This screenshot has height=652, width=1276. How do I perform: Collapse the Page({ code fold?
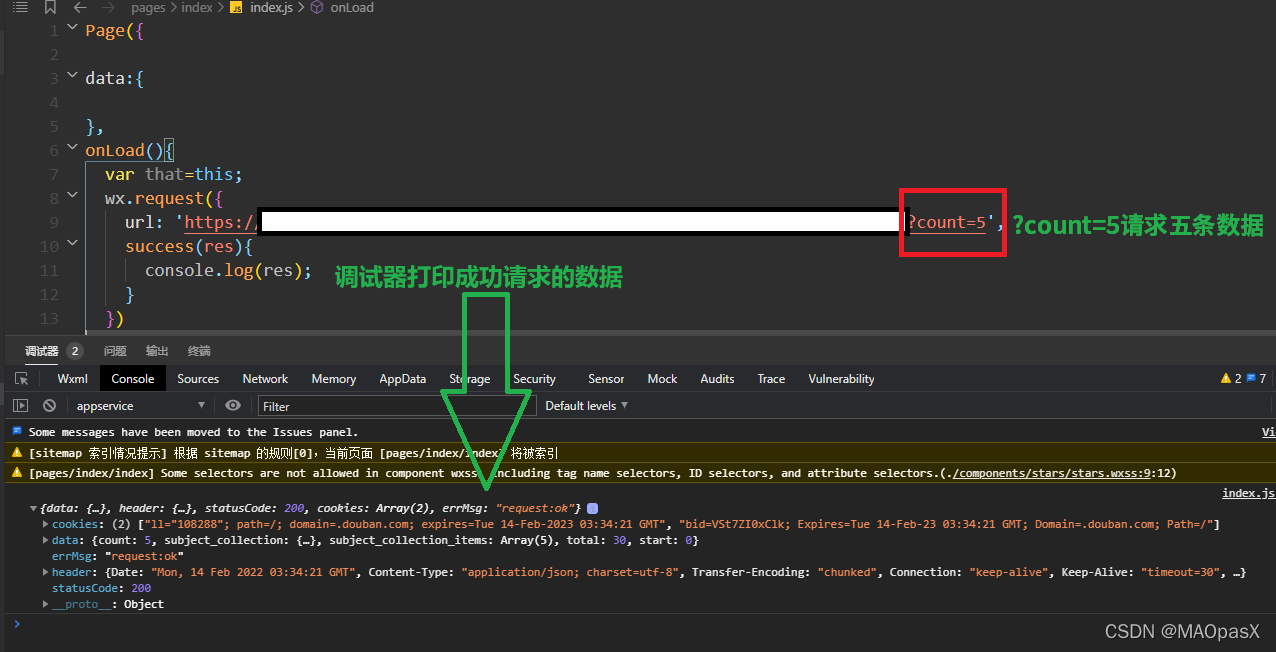tap(72, 29)
